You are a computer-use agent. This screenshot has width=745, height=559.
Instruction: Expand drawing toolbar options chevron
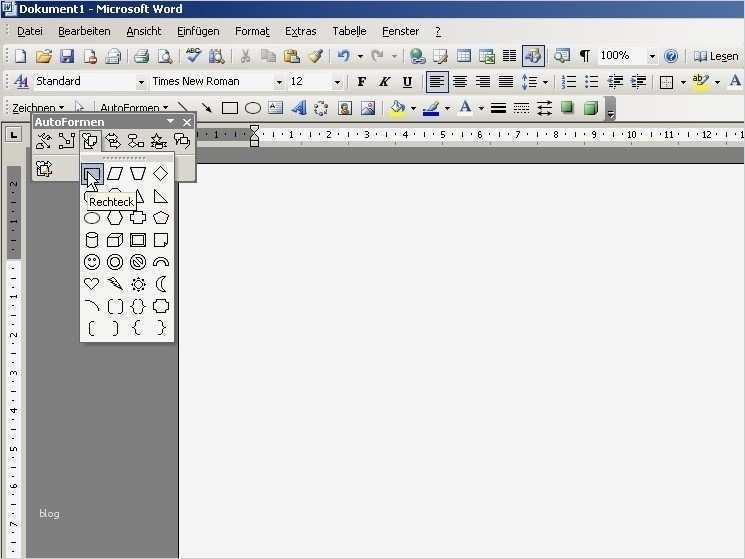(x=611, y=109)
